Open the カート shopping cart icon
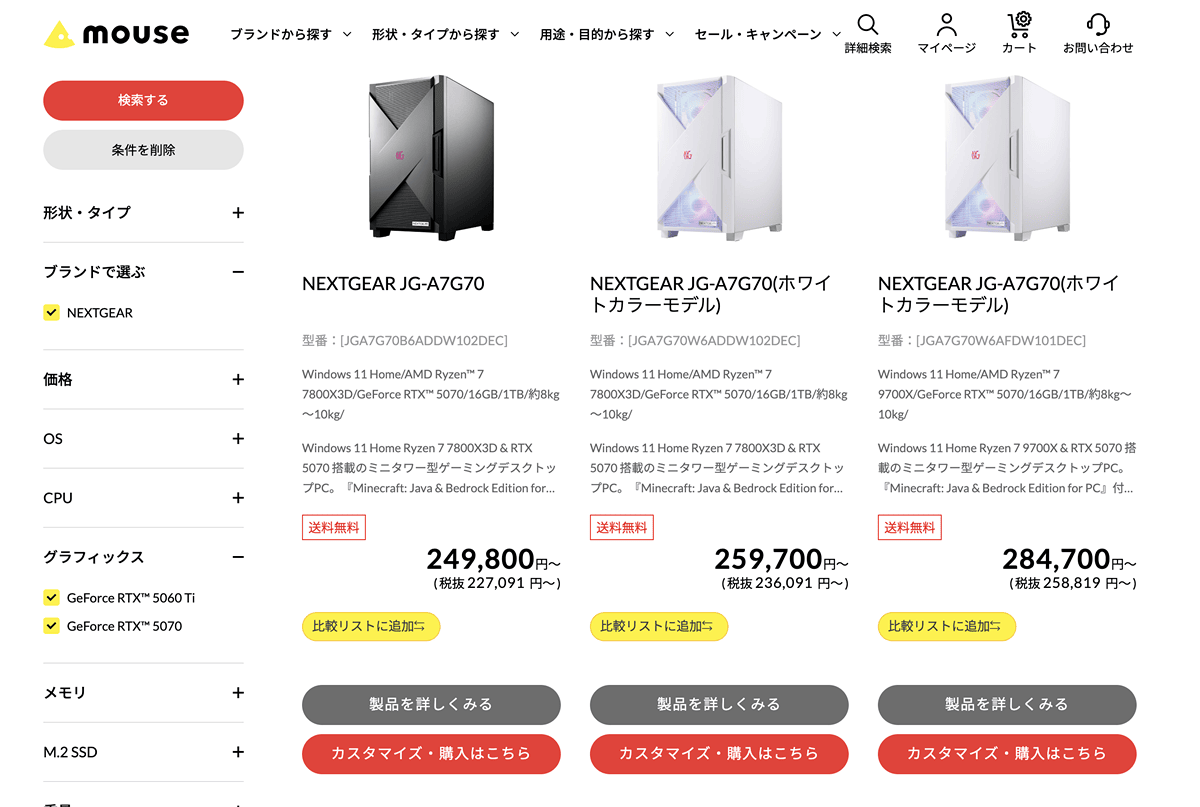The height and width of the screenshot is (807, 1200). click(x=1018, y=25)
